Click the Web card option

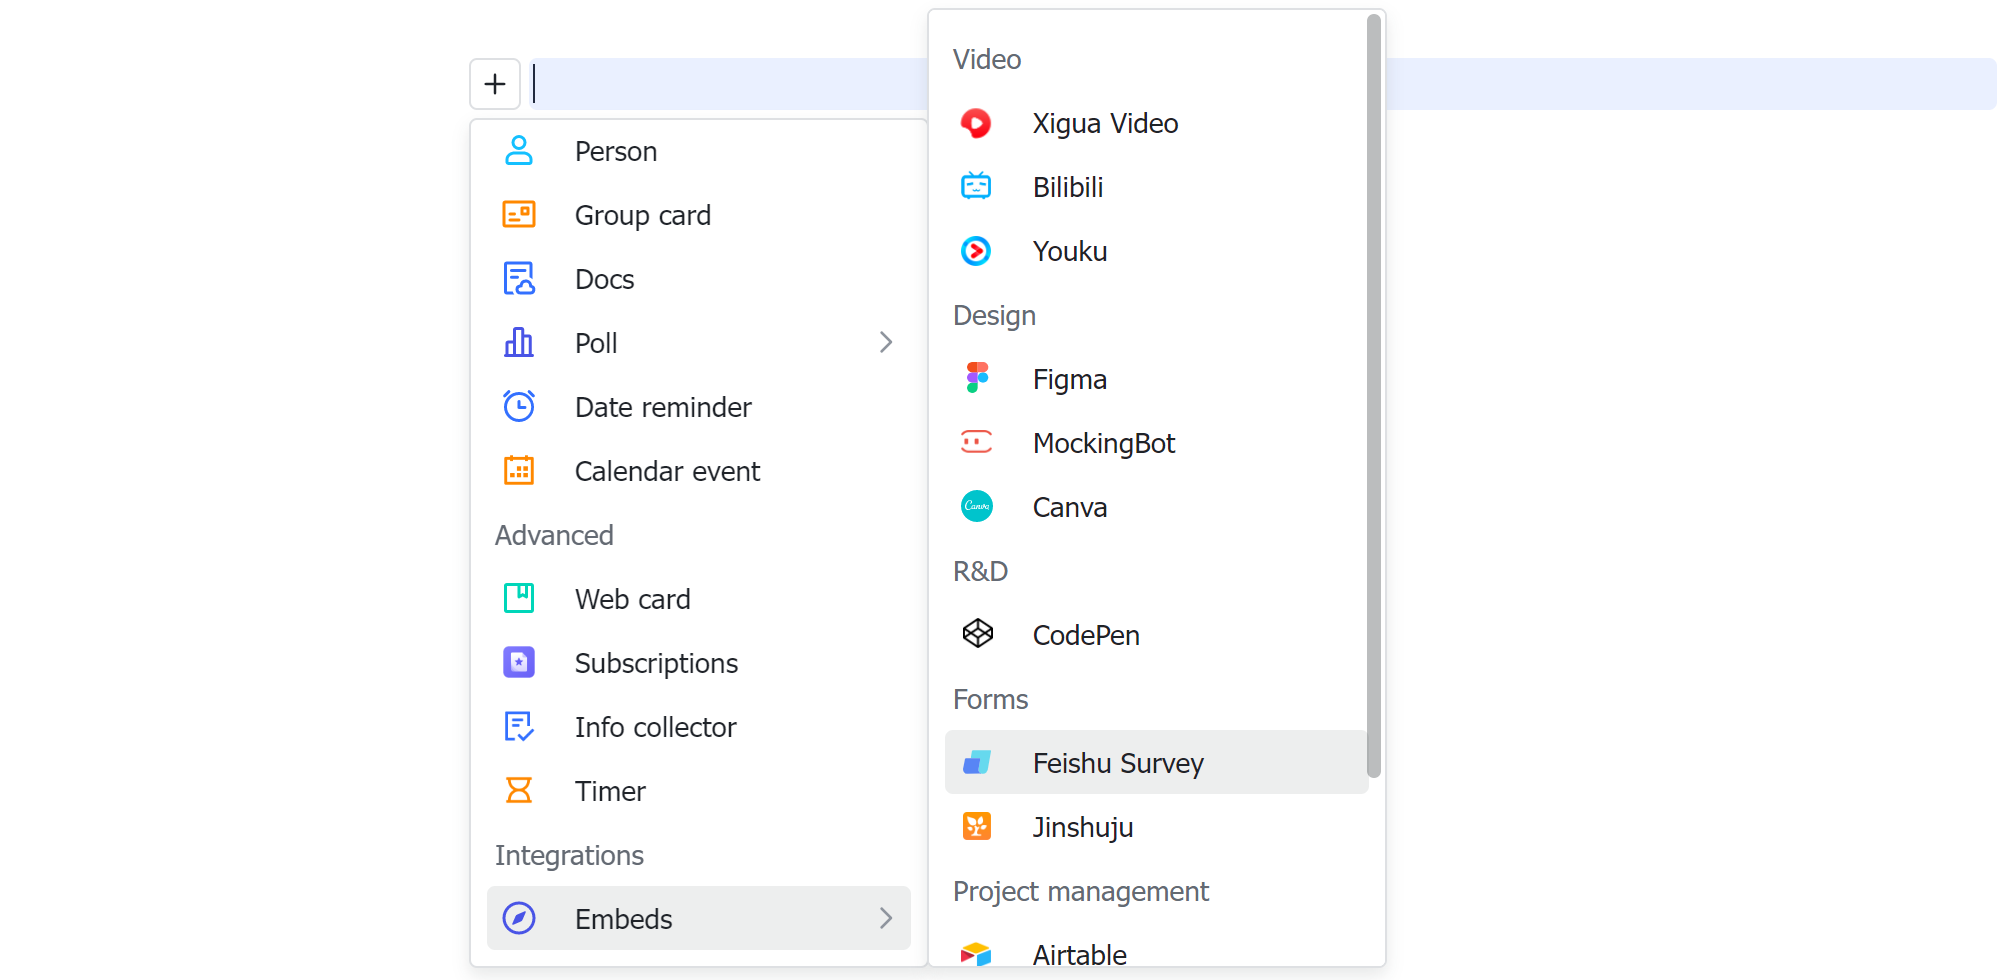tap(632, 598)
